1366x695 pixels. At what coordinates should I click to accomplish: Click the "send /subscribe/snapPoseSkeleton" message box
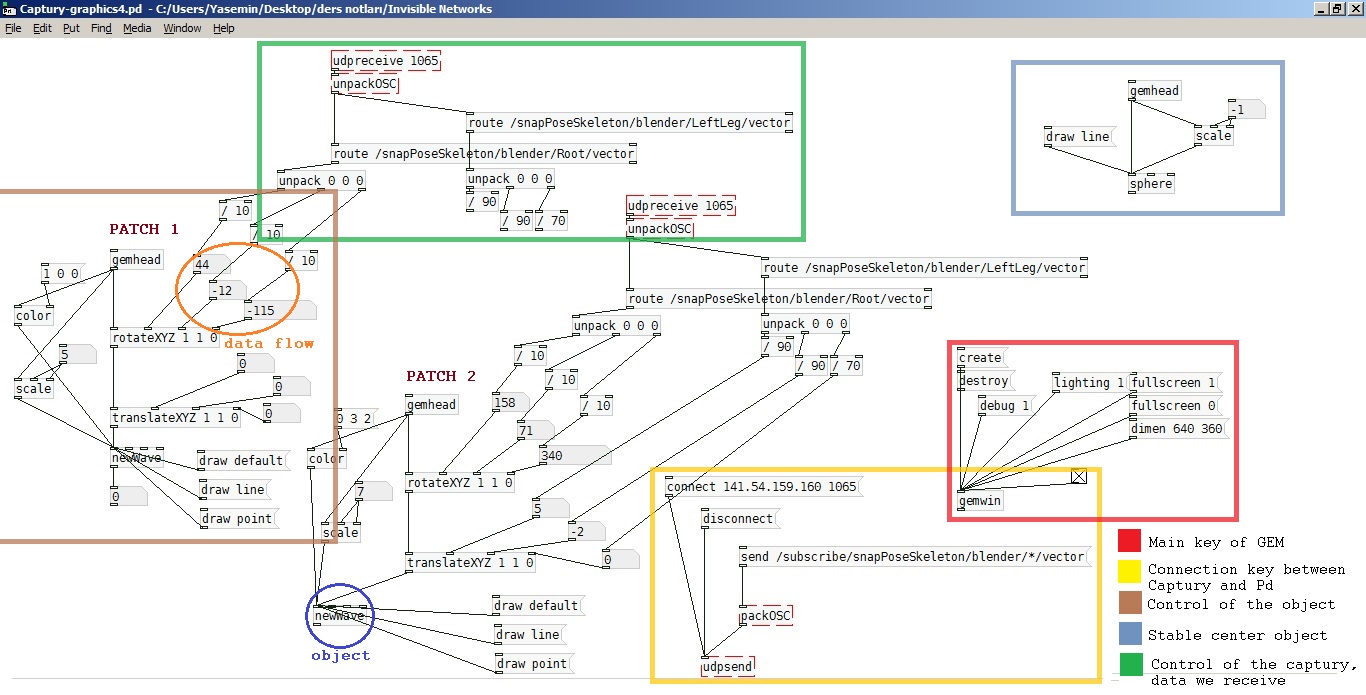pyautogui.click(x=912, y=556)
